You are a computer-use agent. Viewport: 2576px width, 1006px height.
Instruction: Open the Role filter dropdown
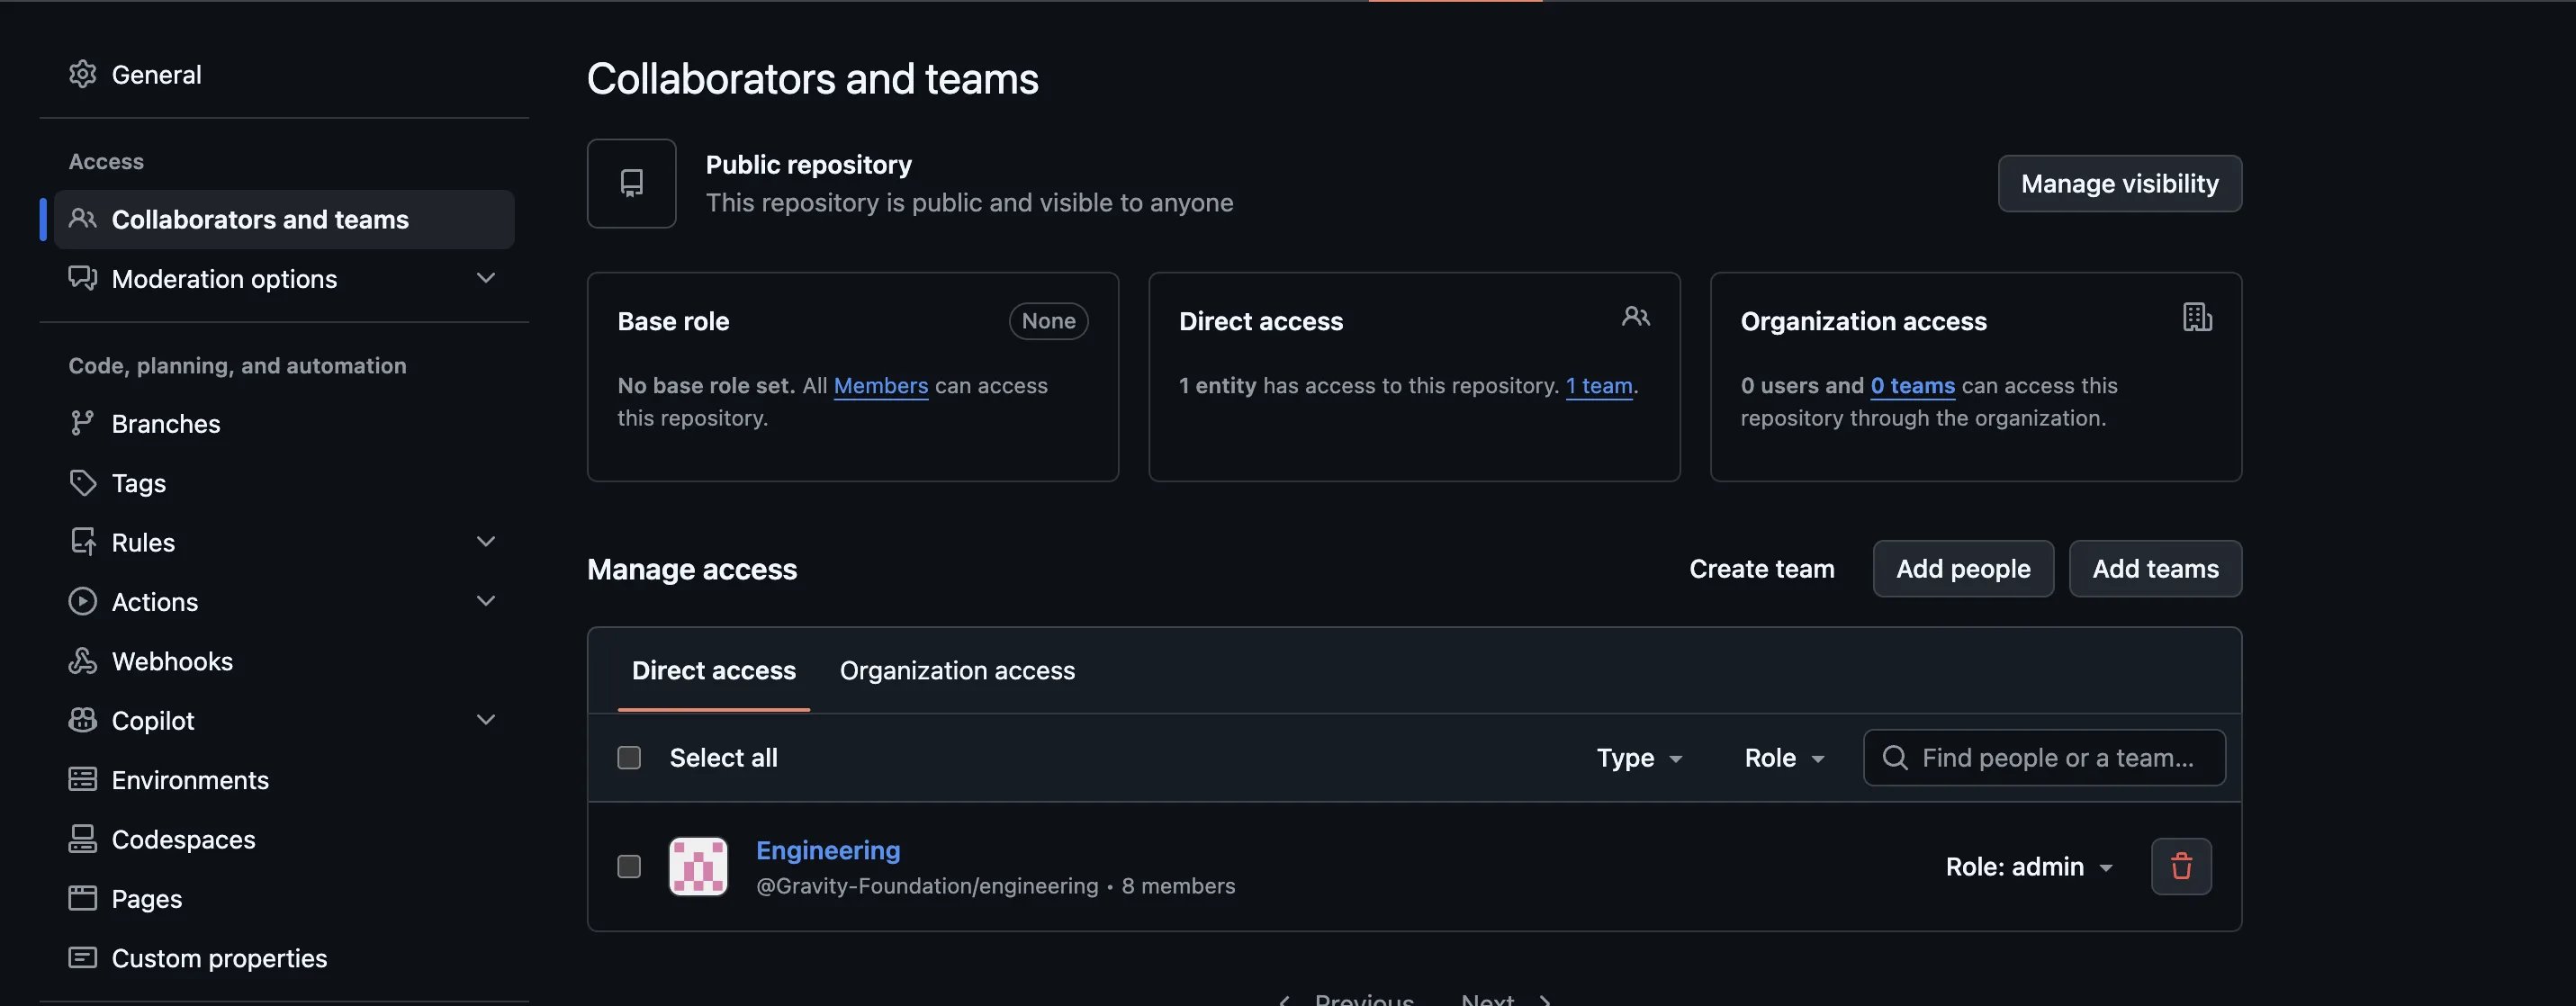[x=1785, y=757]
